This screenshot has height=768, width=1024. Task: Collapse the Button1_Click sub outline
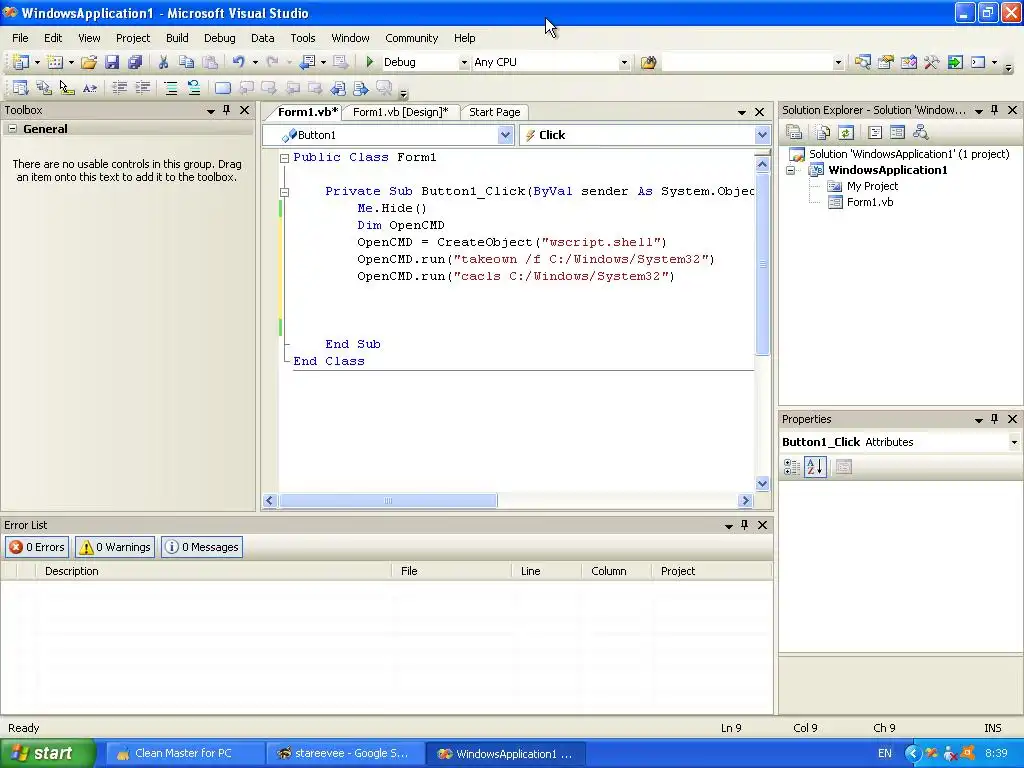tap(284, 192)
